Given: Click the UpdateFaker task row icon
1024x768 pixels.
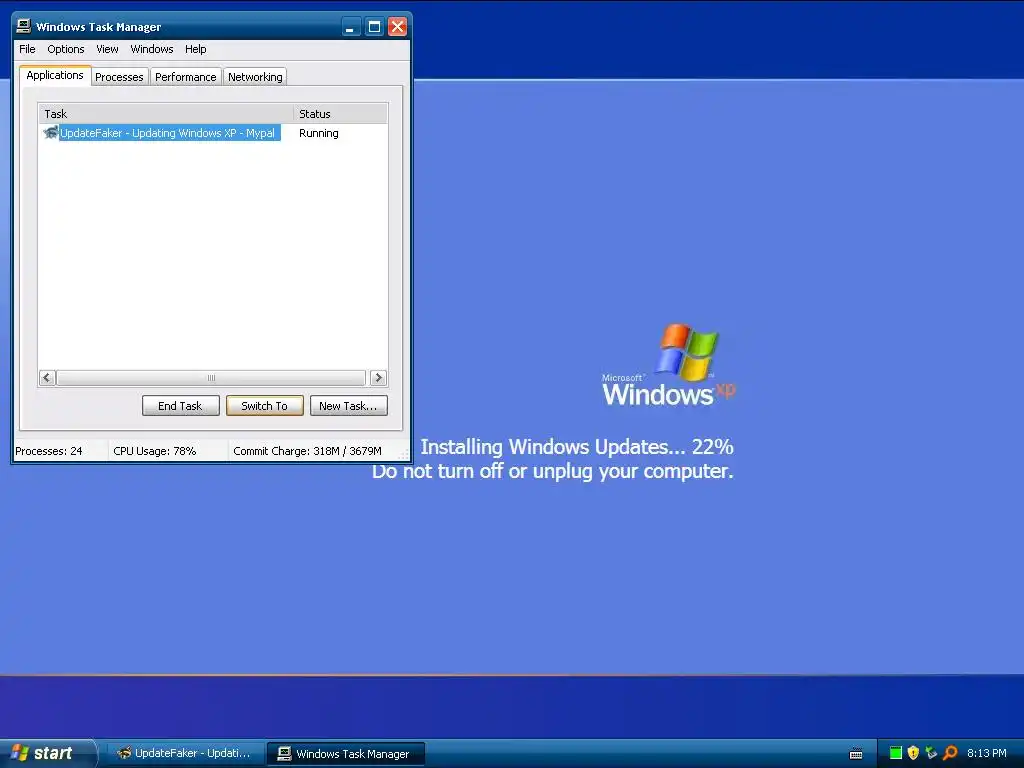Looking at the screenshot, I should tap(50, 133).
